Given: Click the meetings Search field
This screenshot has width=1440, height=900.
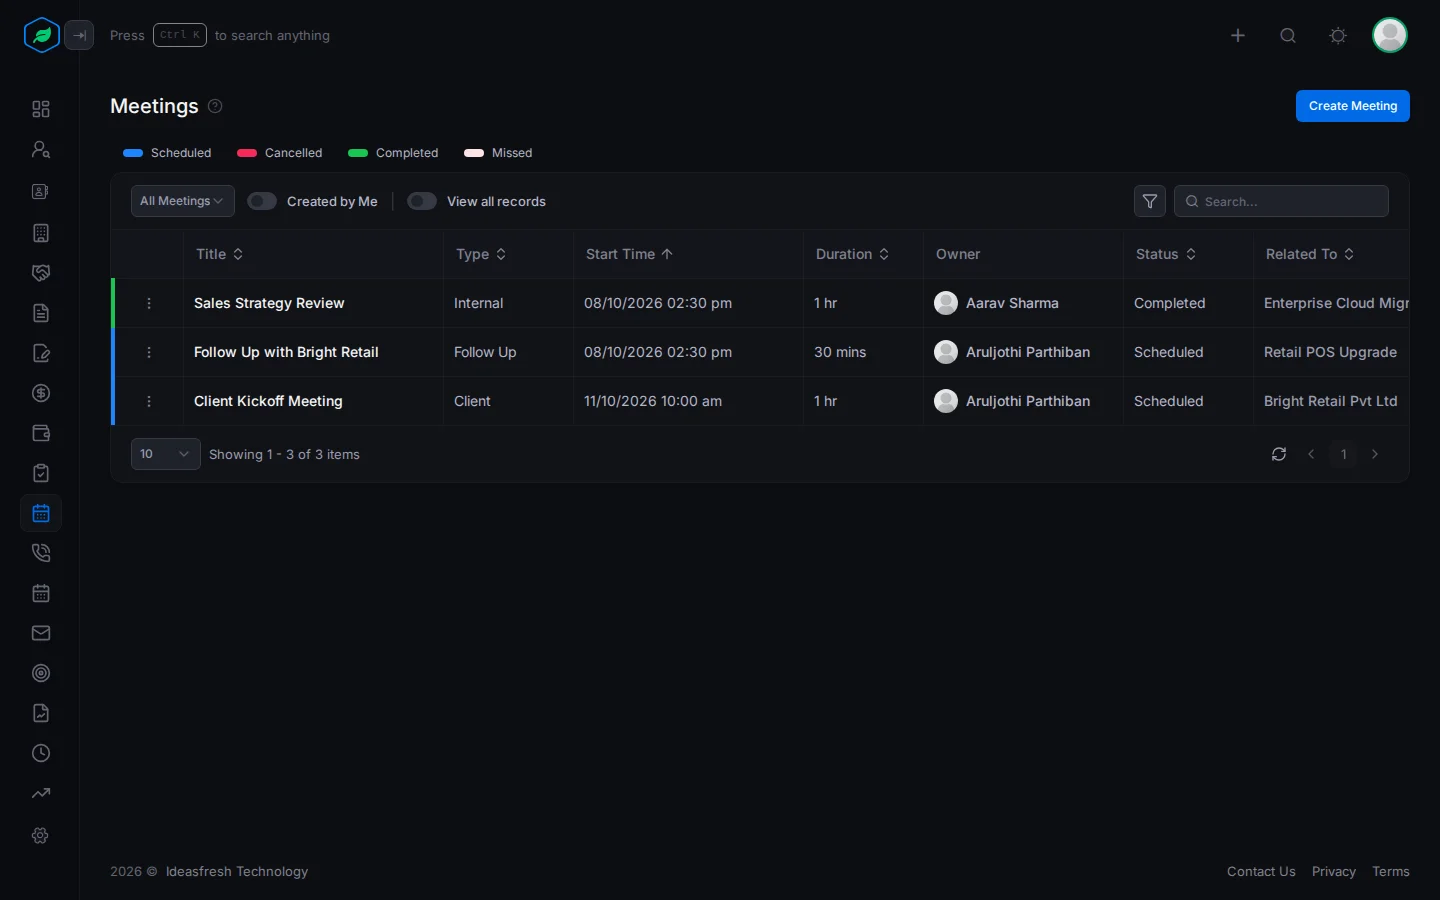Looking at the screenshot, I should [x=1281, y=201].
